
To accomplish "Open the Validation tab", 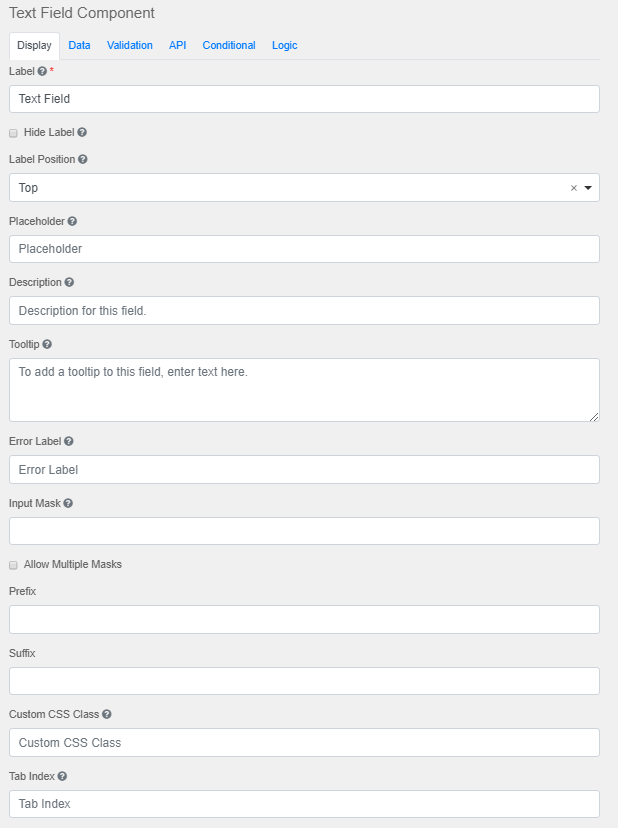I will (130, 45).
